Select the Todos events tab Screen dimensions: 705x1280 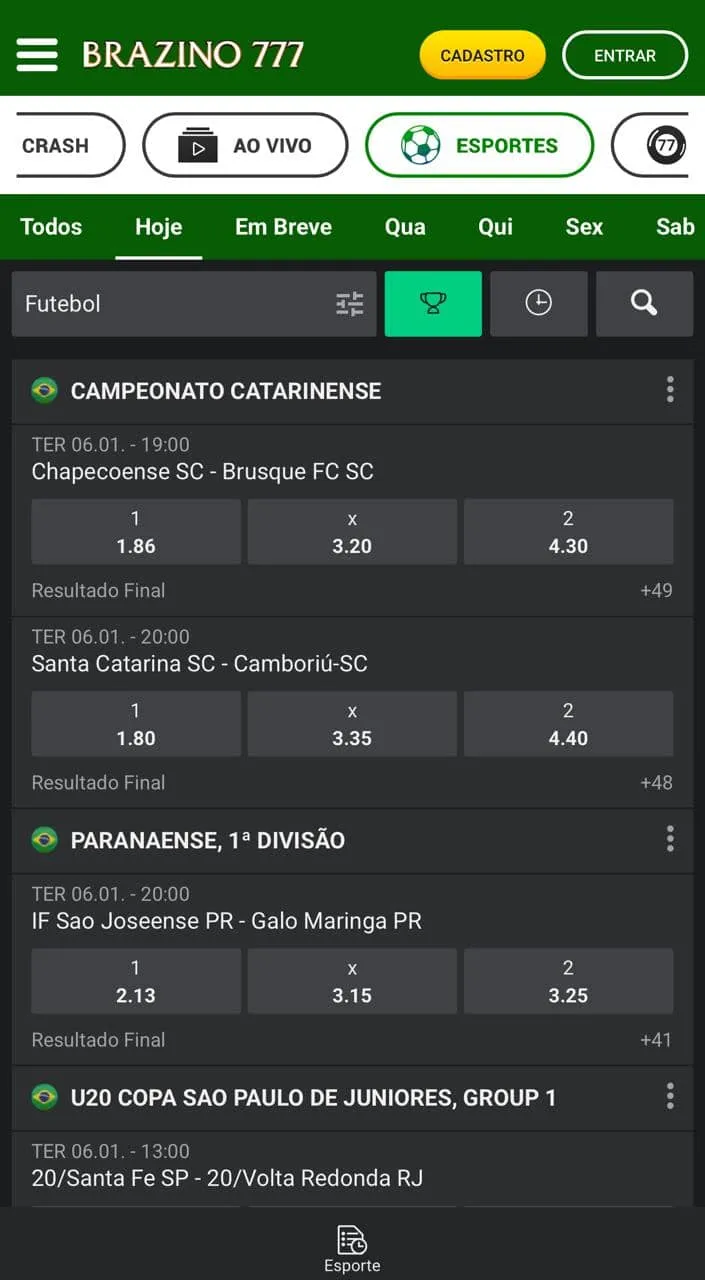click(51, 227)
